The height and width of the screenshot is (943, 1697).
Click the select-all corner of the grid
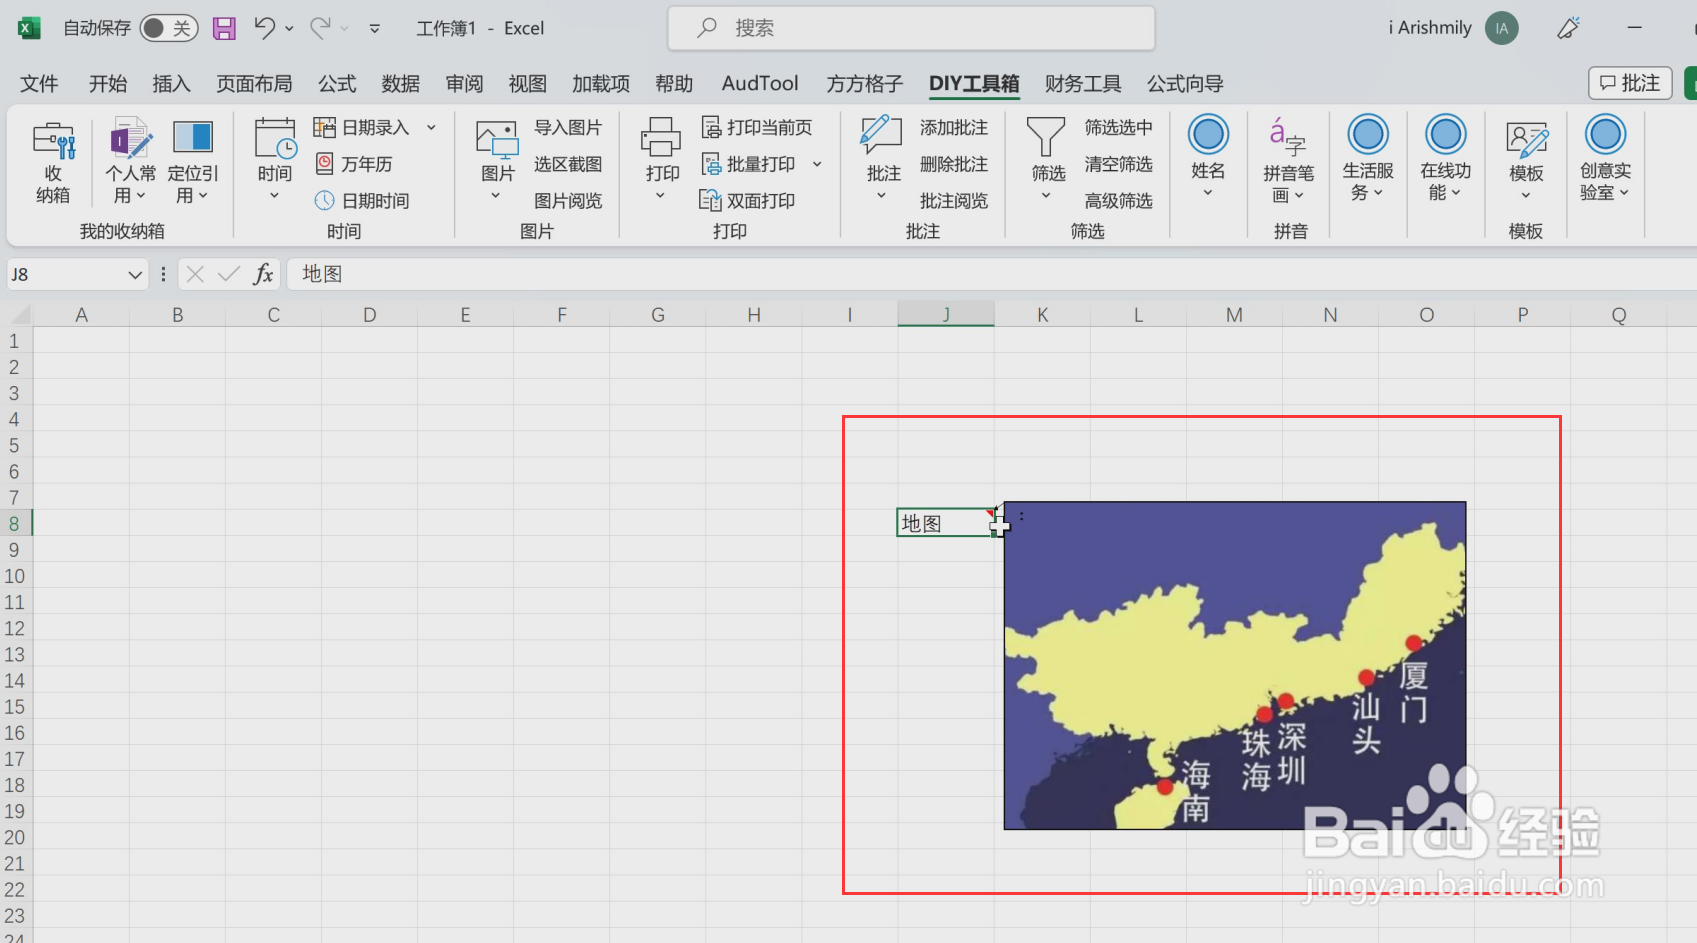[x=18, y=315]
